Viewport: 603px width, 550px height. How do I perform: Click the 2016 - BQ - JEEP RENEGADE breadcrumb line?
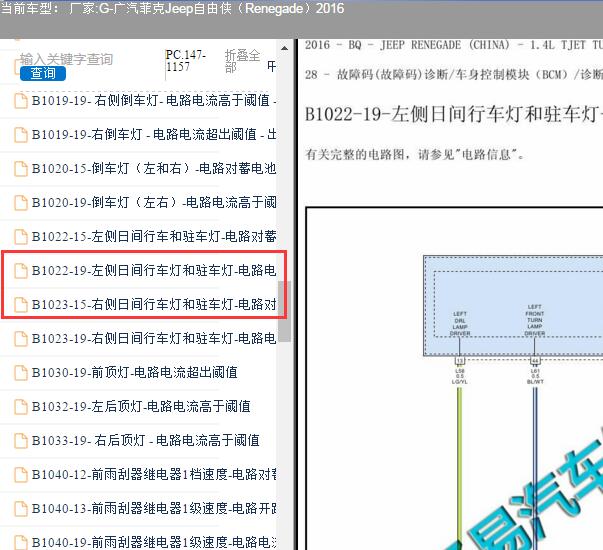pos(454,45)
